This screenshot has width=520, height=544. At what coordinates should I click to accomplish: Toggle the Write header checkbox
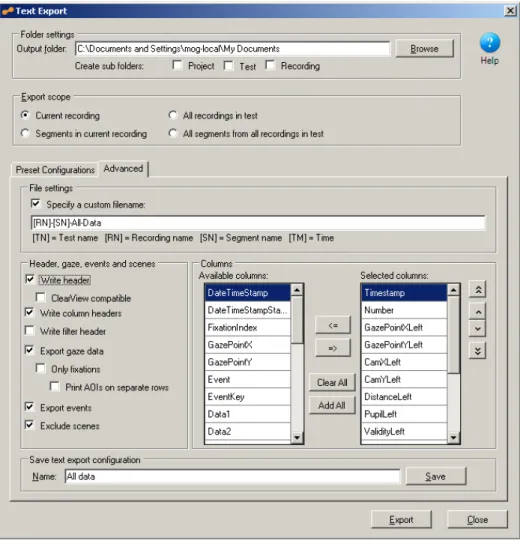coord(30,279)
